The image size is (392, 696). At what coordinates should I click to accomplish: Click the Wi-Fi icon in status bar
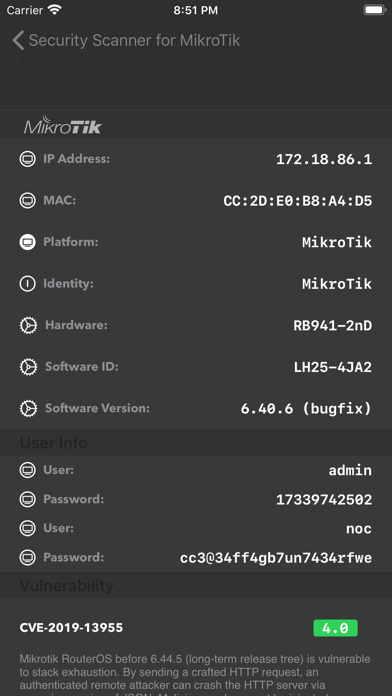pyautogui.click(x=55, y=10)
